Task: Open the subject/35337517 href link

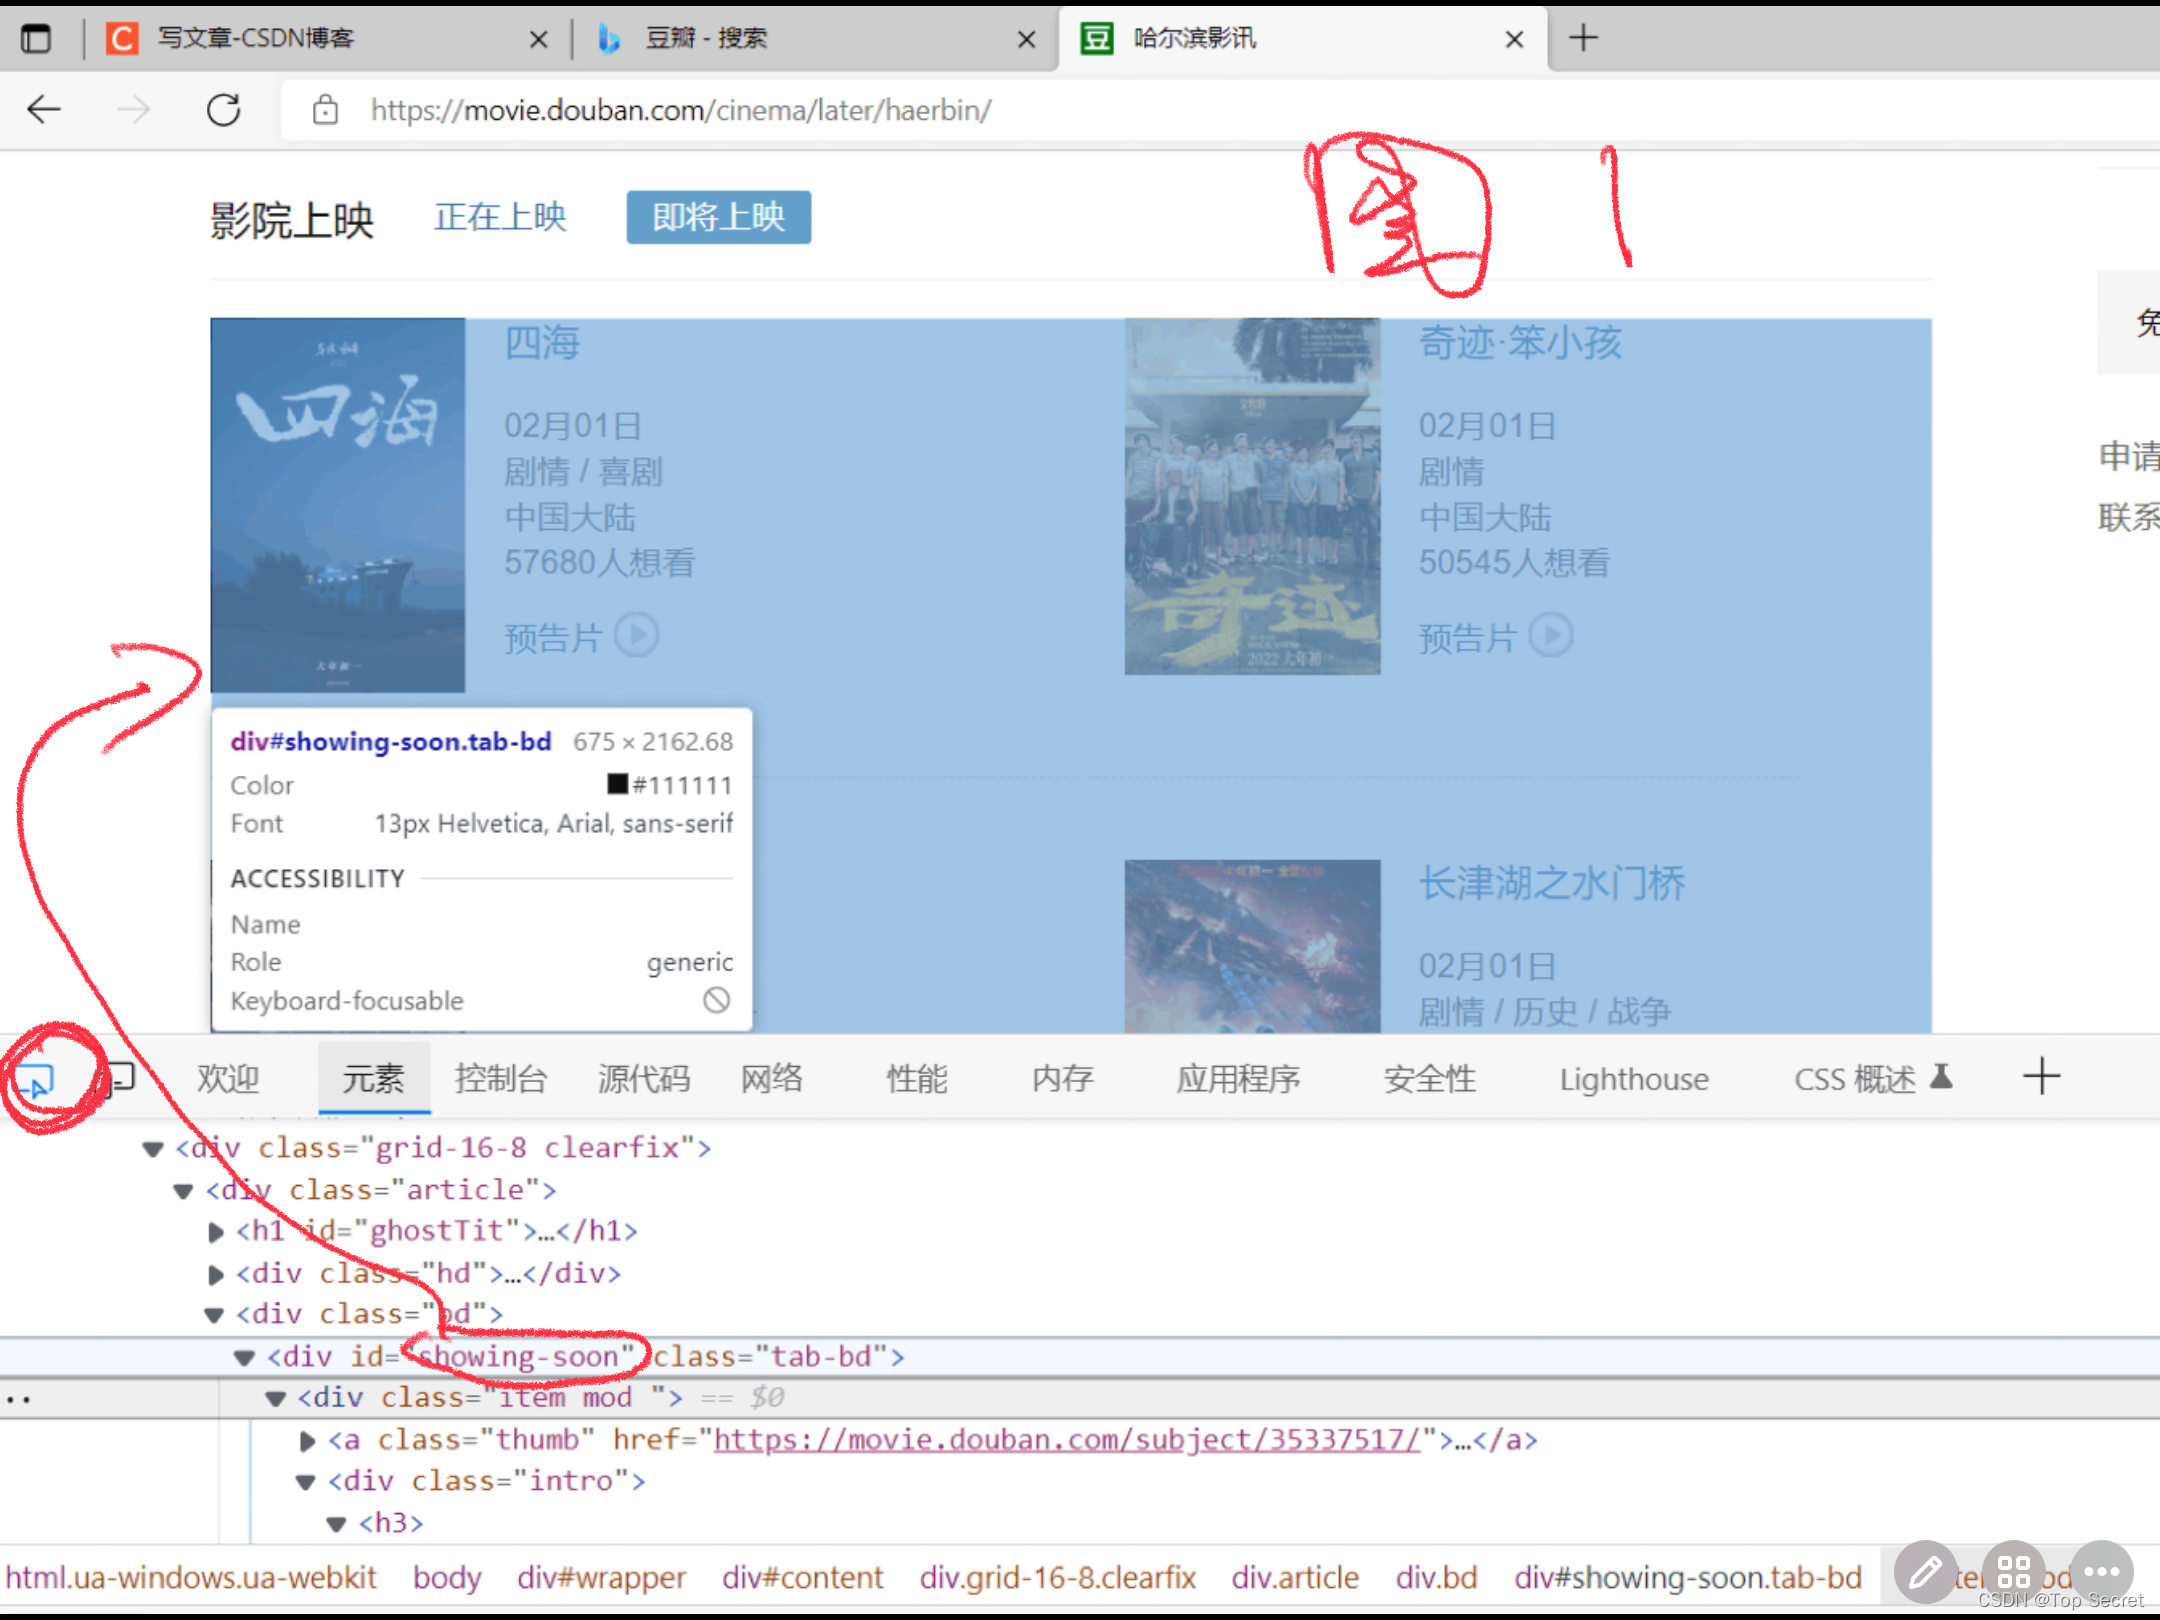Action: click(1067, 1440)
